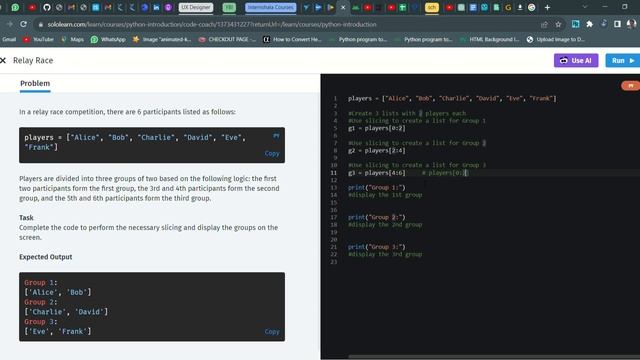The height and width of the screenshot is (360, 640).
Task: Open the tab search dropdown chevron
Action: pyautogui.click(x=585, y=7)
